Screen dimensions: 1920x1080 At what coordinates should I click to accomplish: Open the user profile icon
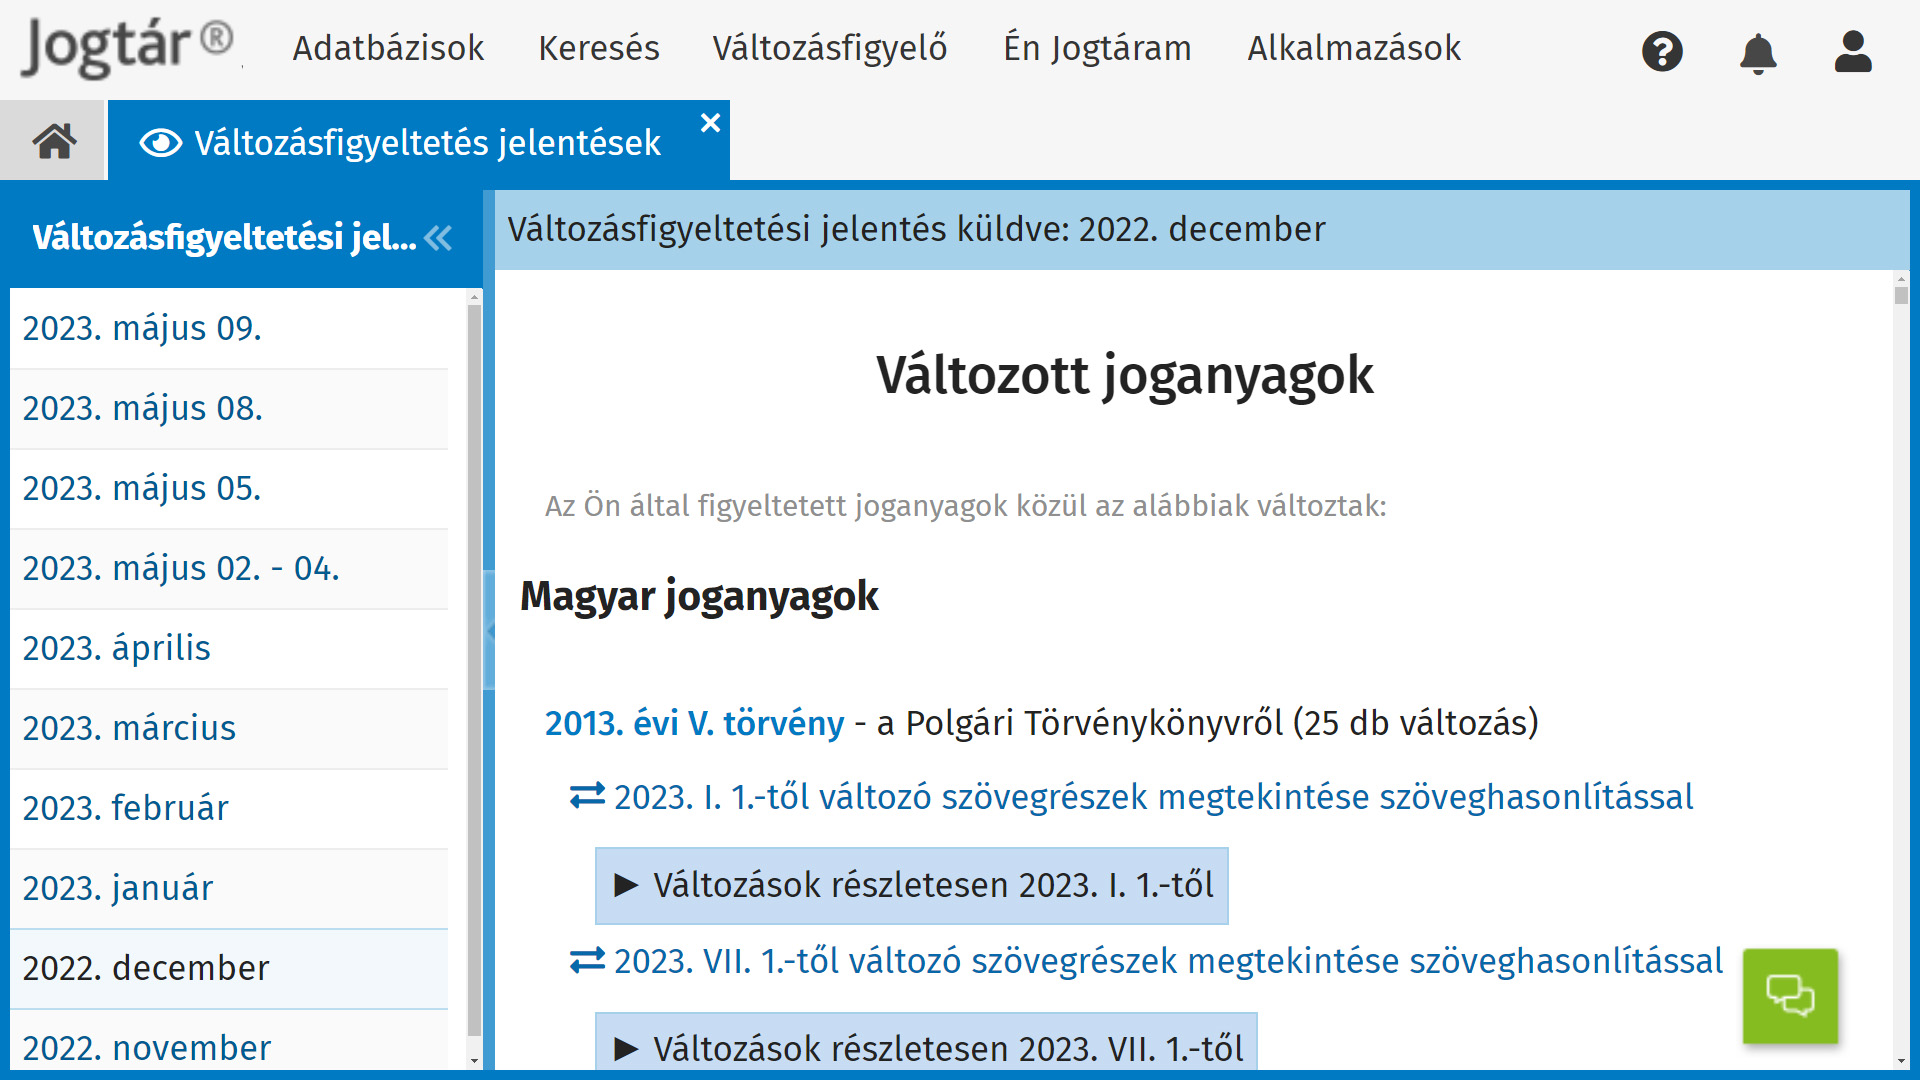pyautogui.click(x=1852, y=51)
